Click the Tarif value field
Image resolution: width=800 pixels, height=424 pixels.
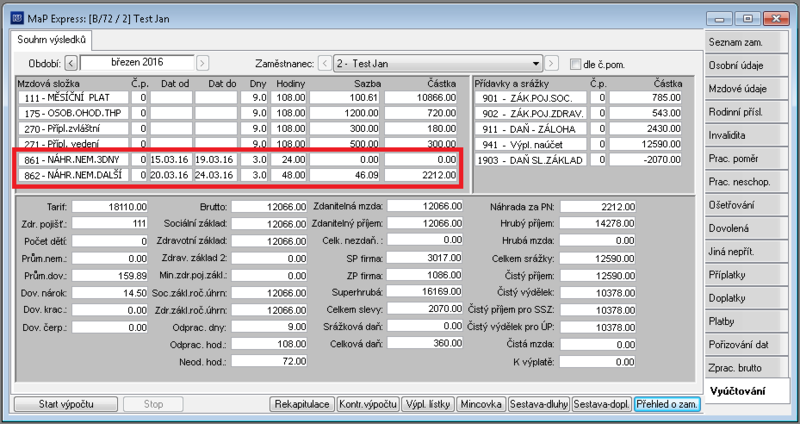pos(110,207)
